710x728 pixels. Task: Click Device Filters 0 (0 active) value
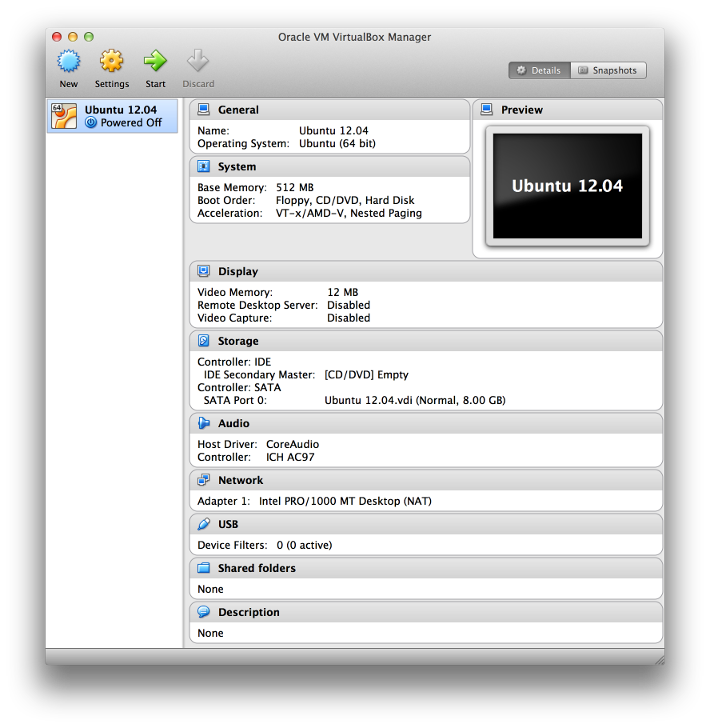(304, 546)
